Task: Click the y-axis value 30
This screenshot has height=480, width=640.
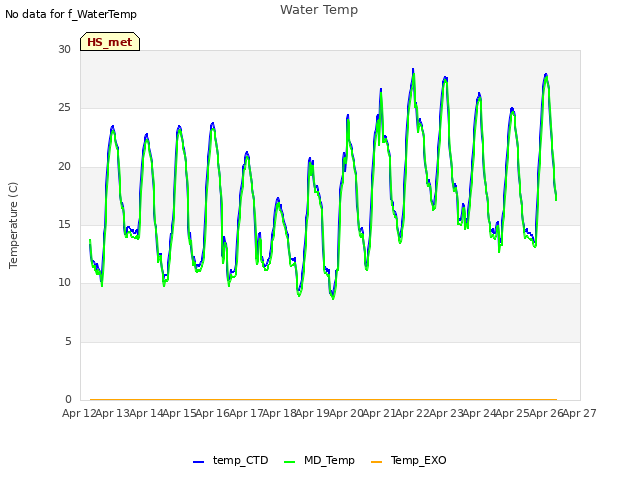Action: [x=64, y=49]
